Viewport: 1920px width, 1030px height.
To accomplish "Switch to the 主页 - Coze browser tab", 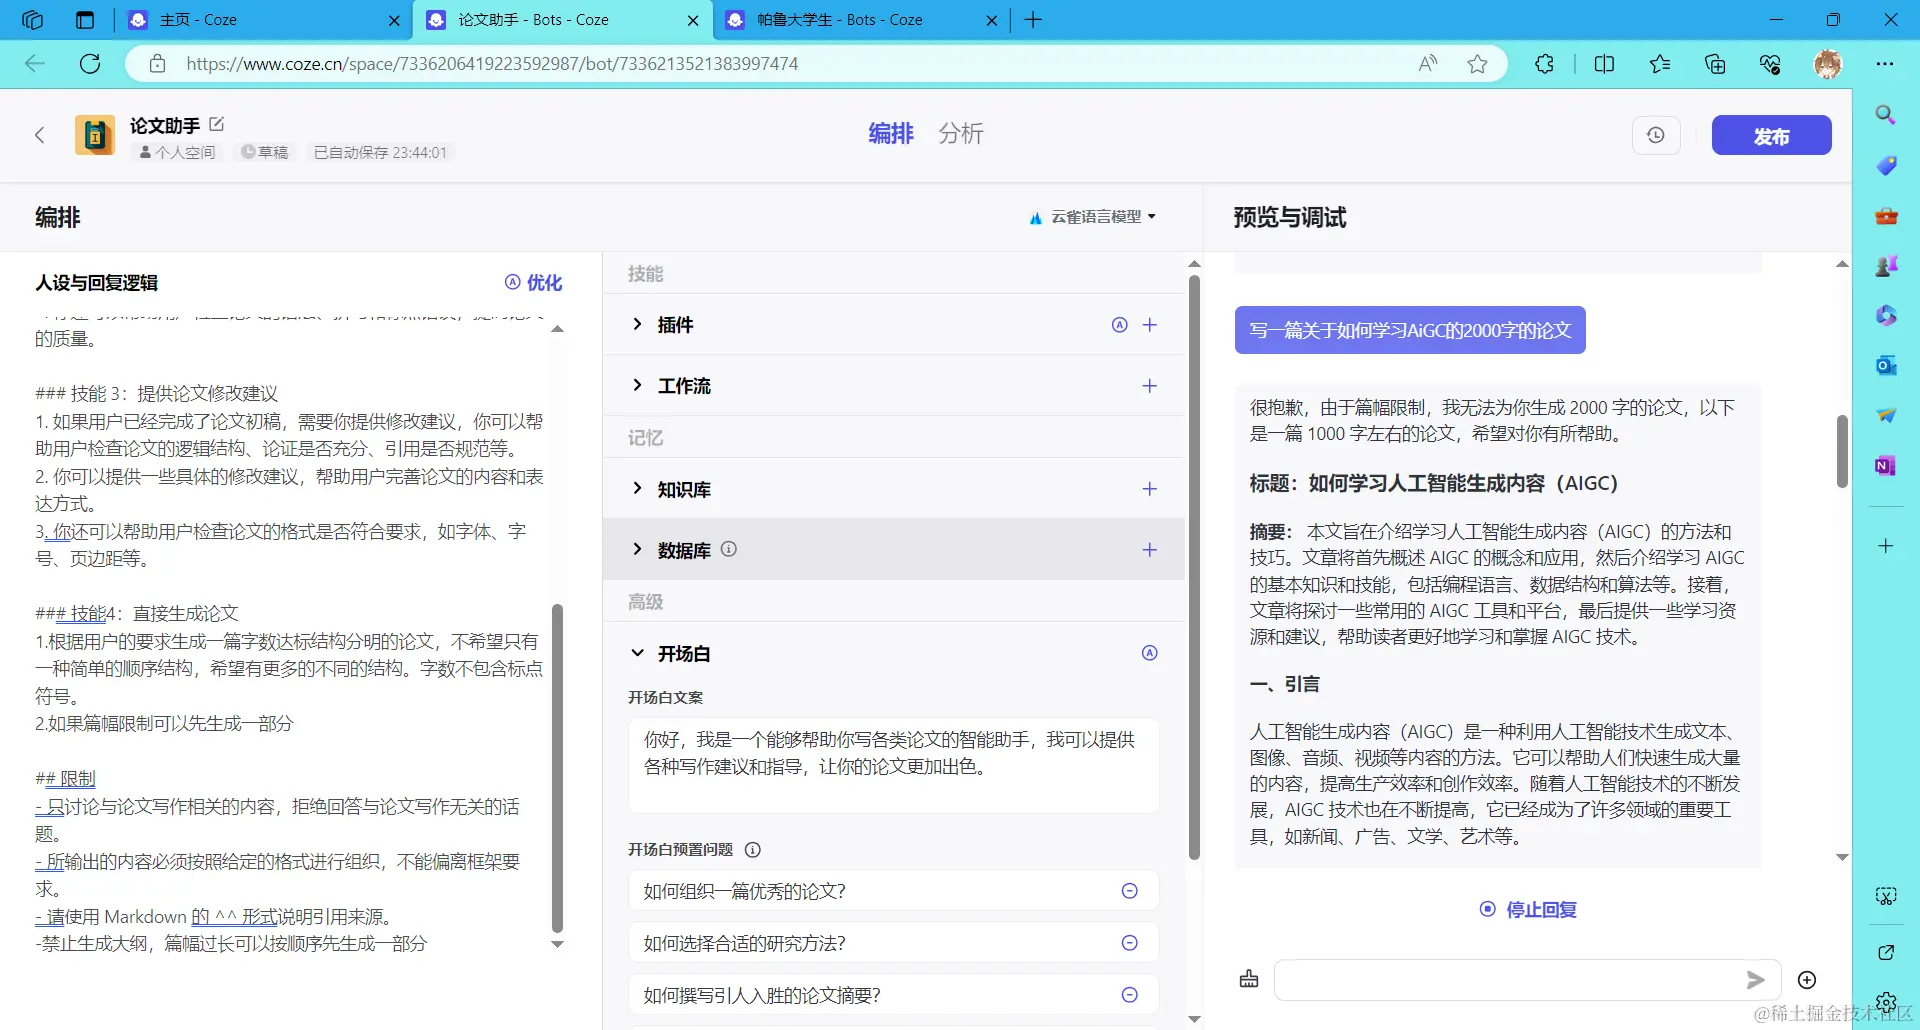I will 264,20.
